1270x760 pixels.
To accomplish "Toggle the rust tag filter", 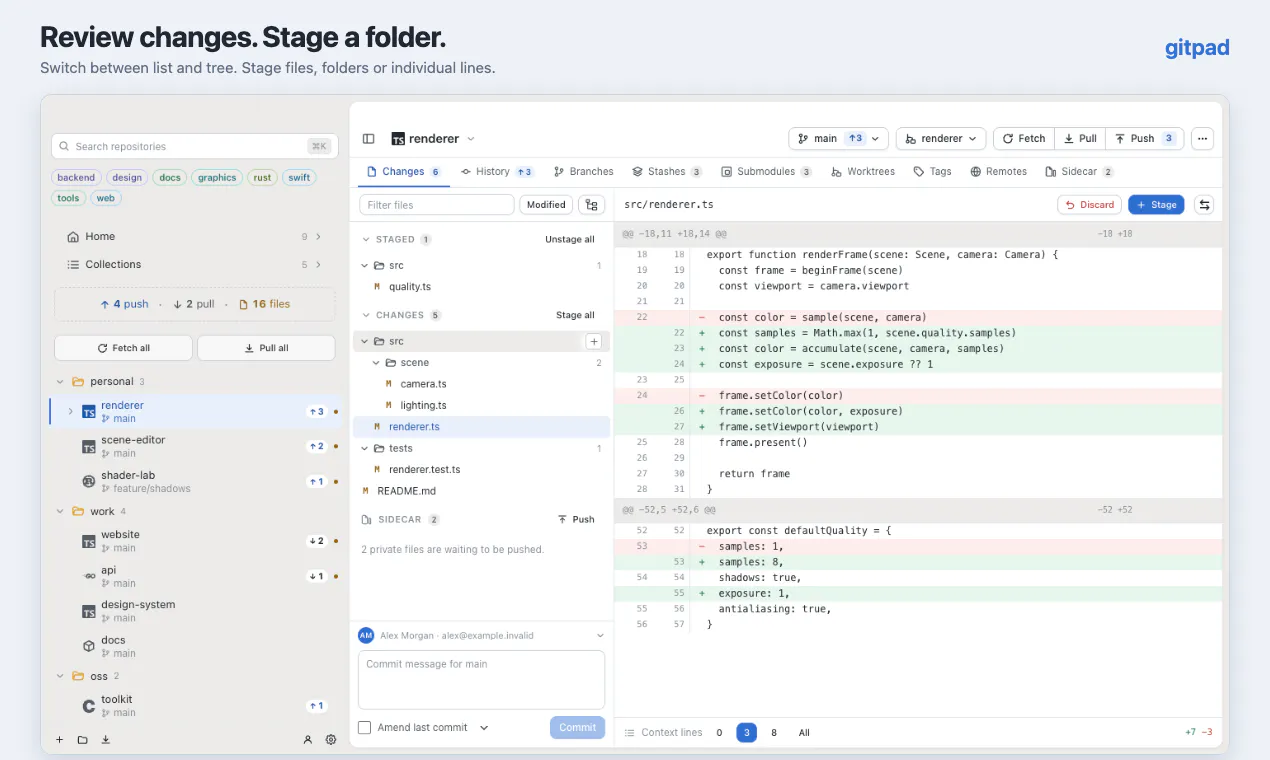I will [262, 178].
